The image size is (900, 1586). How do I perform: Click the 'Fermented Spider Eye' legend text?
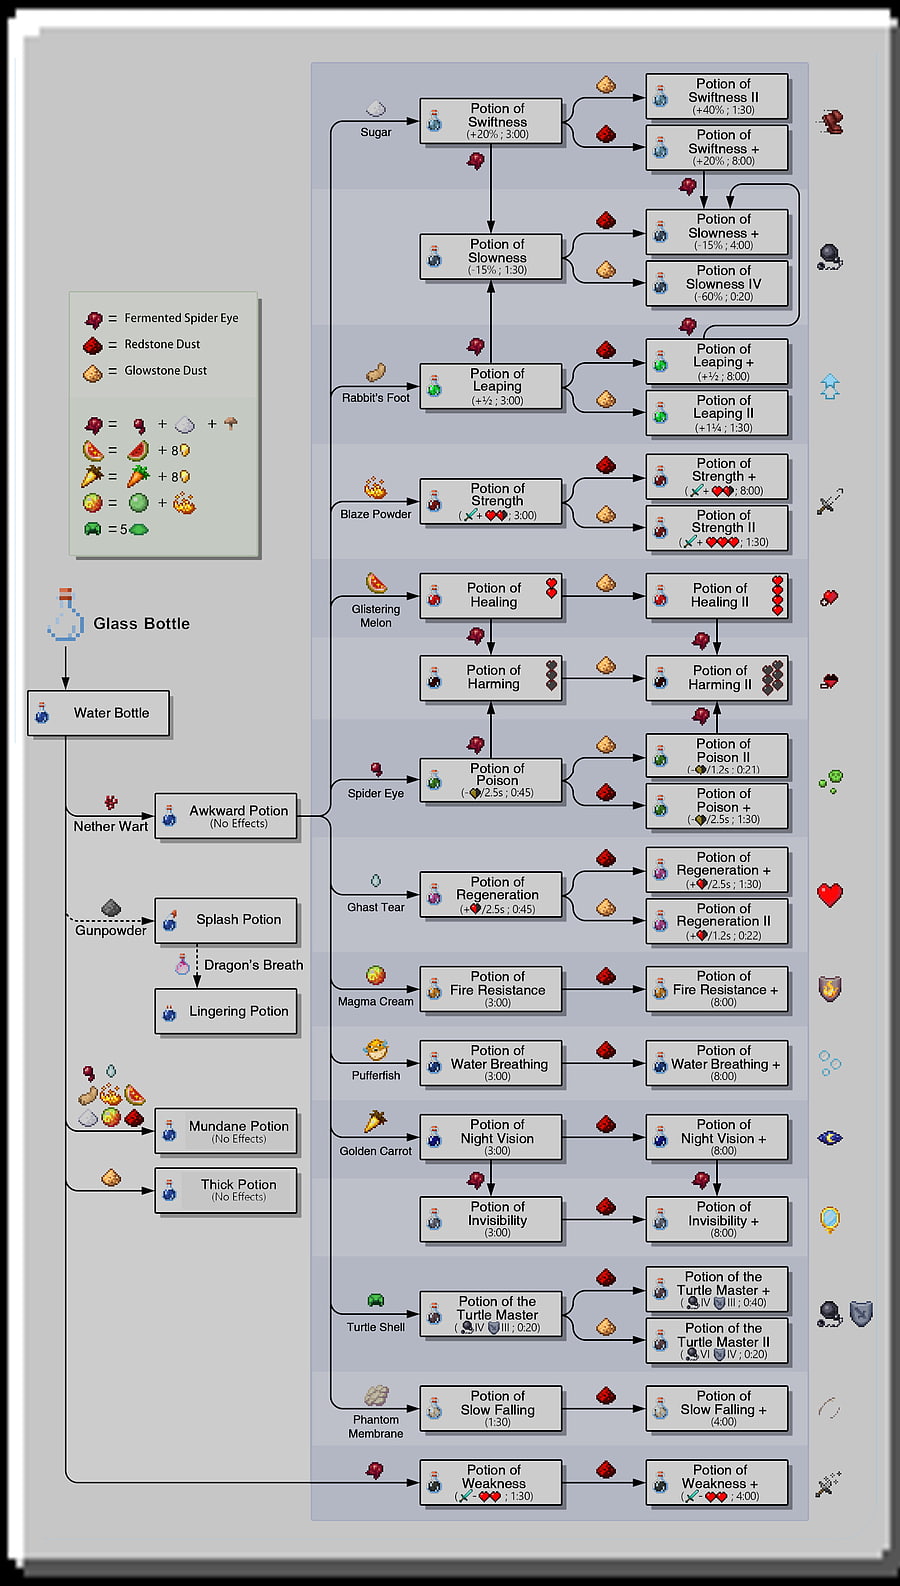pos(181,318)
